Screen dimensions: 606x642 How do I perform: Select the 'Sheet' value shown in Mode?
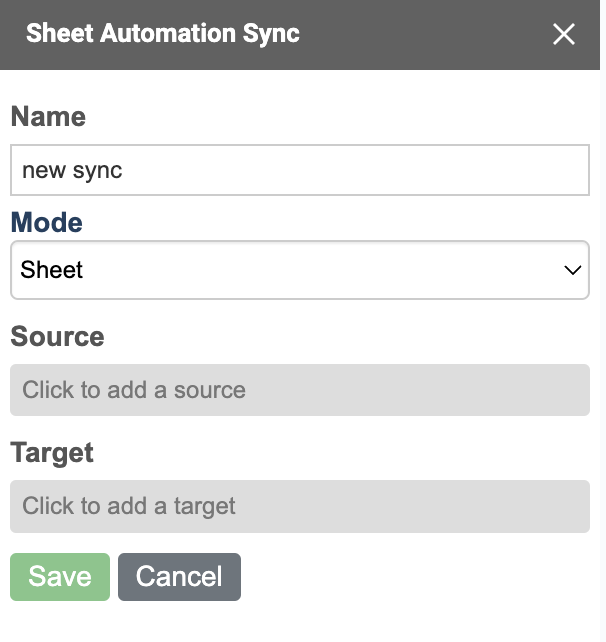click(52, 270)
